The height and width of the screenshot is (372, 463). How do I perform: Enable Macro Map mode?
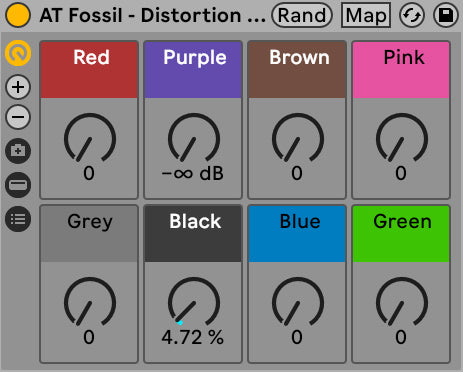tap(366, 15)
